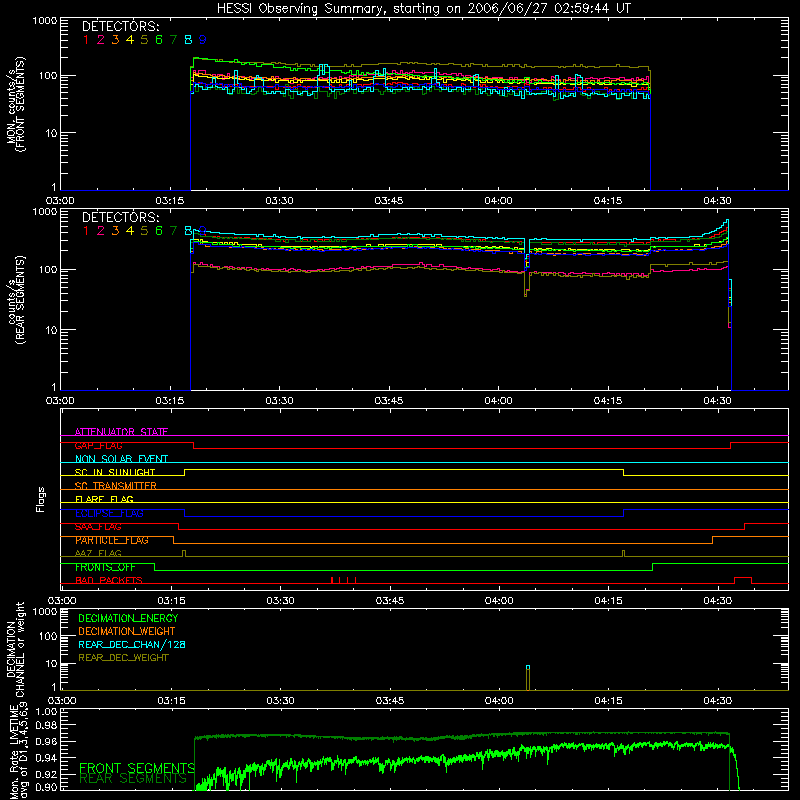Click the Flags y-axis label
This screenshot has width=800, height=800.
click(x=40, y=499)
